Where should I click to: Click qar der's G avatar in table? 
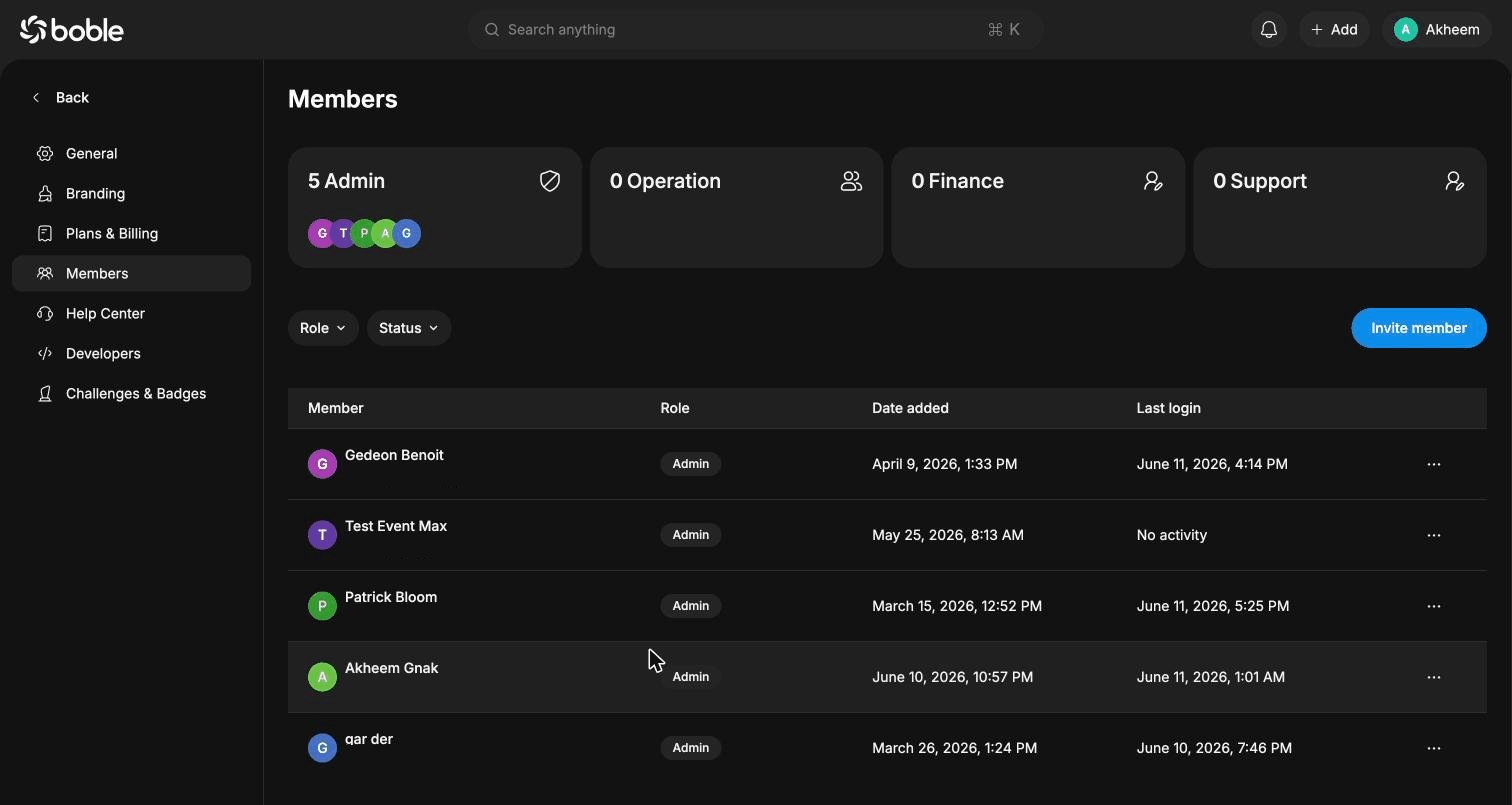(322, 748)
